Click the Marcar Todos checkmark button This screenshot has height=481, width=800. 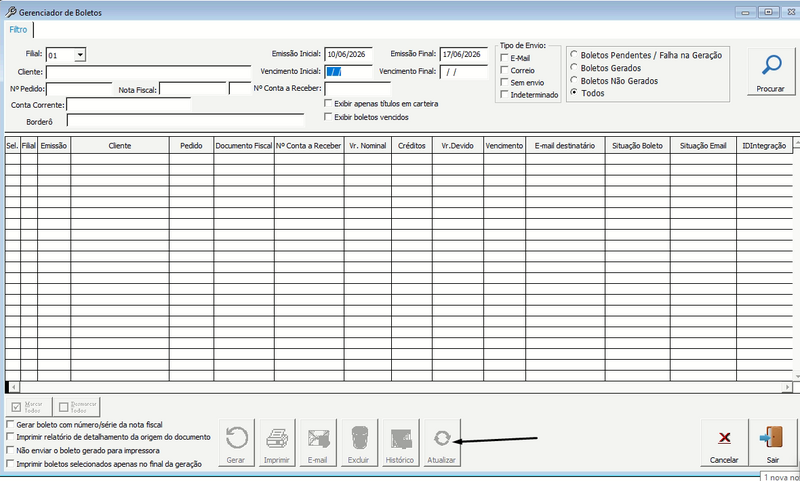click(x=28, y=407)
